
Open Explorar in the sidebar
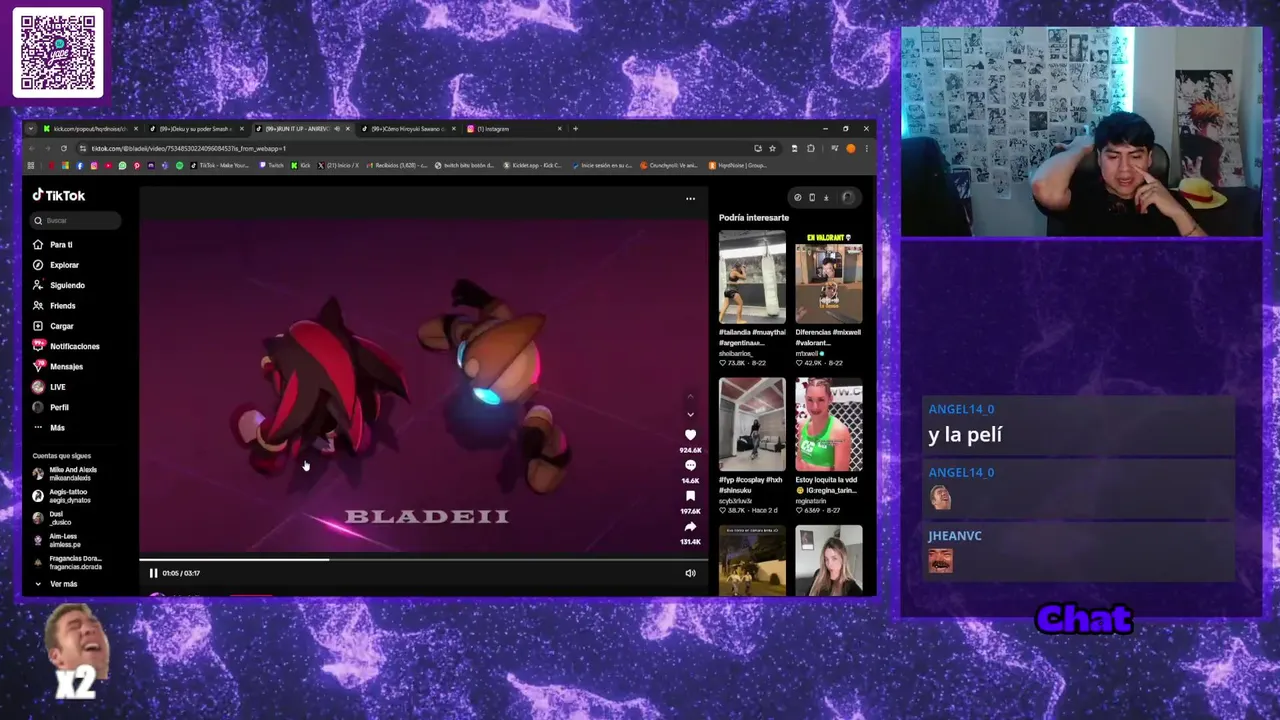pyautogui.click(x=64, y=265)
